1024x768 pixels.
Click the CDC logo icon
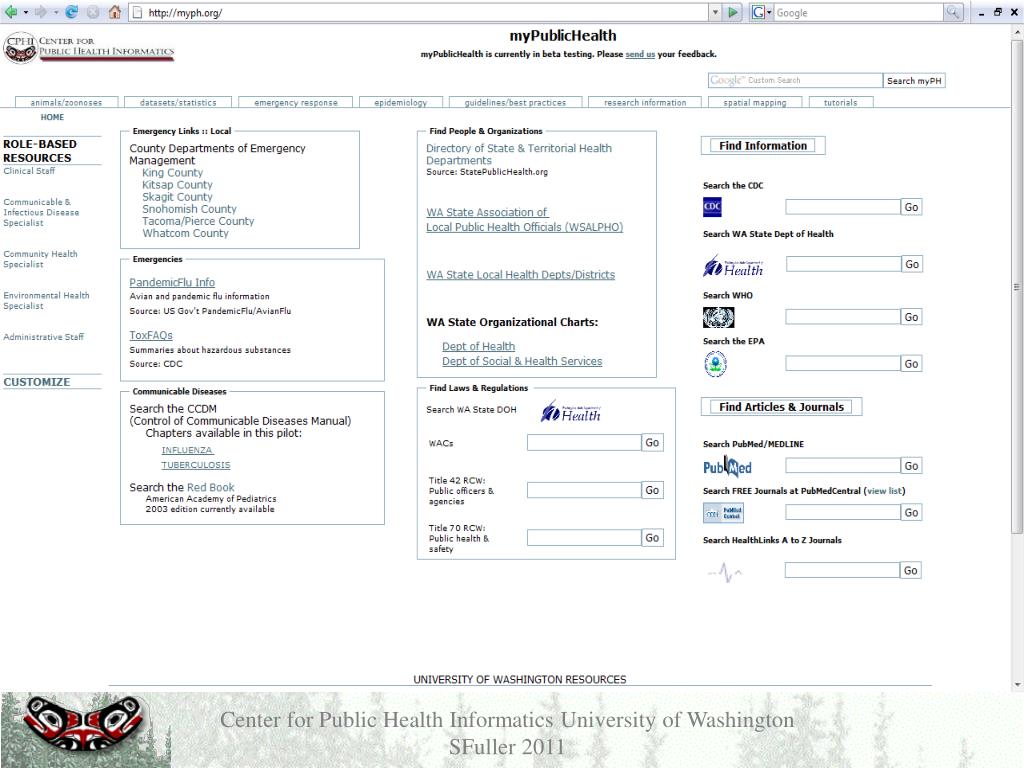(712, 207)
